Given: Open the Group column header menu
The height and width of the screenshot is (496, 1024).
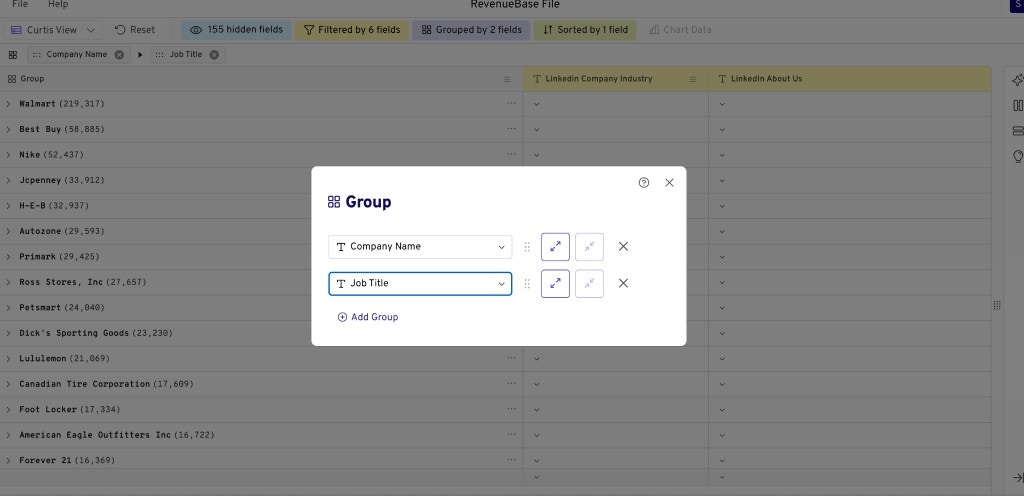Looking at the screenshot, I should pyautogui.click(x=507, y=79).
